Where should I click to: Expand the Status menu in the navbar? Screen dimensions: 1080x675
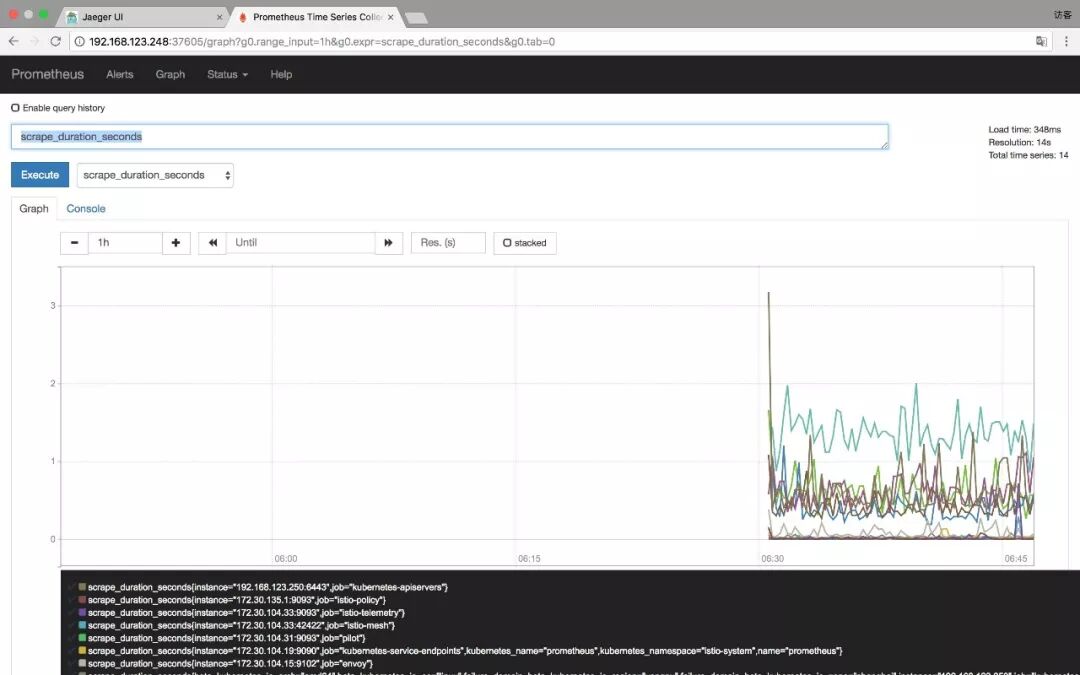click(x=227, y=74)
